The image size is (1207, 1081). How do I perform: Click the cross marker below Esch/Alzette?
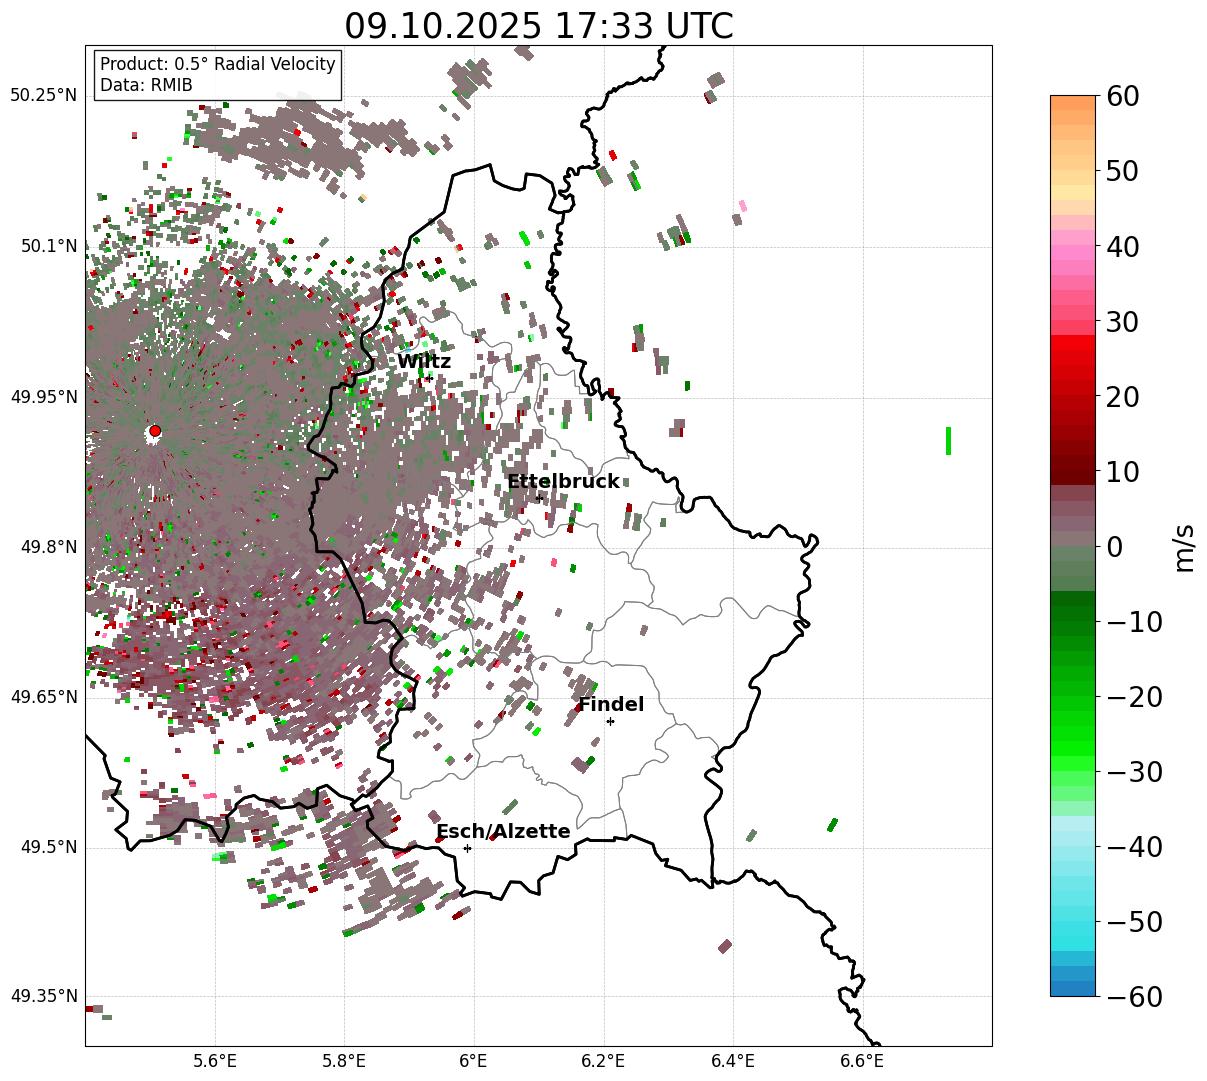click(x=467, y=848)
